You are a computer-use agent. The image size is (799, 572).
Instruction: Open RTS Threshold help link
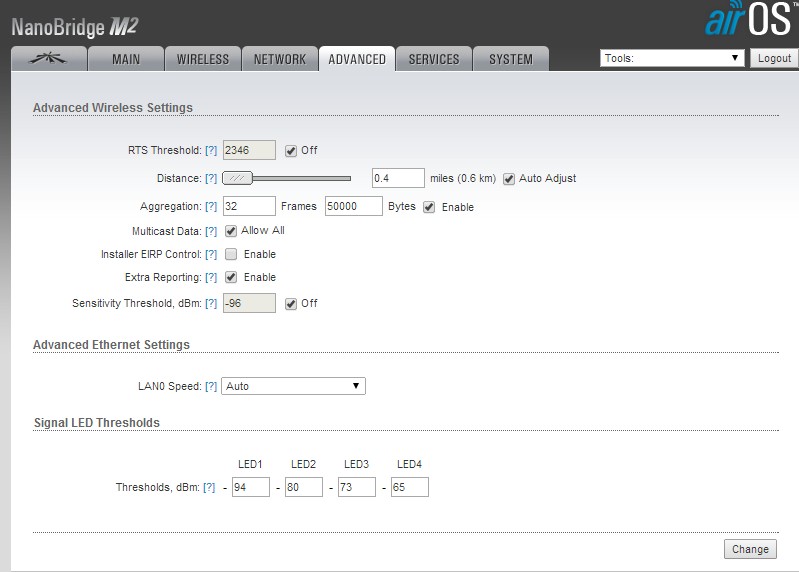pyautogui.click(x=211, y=150)
